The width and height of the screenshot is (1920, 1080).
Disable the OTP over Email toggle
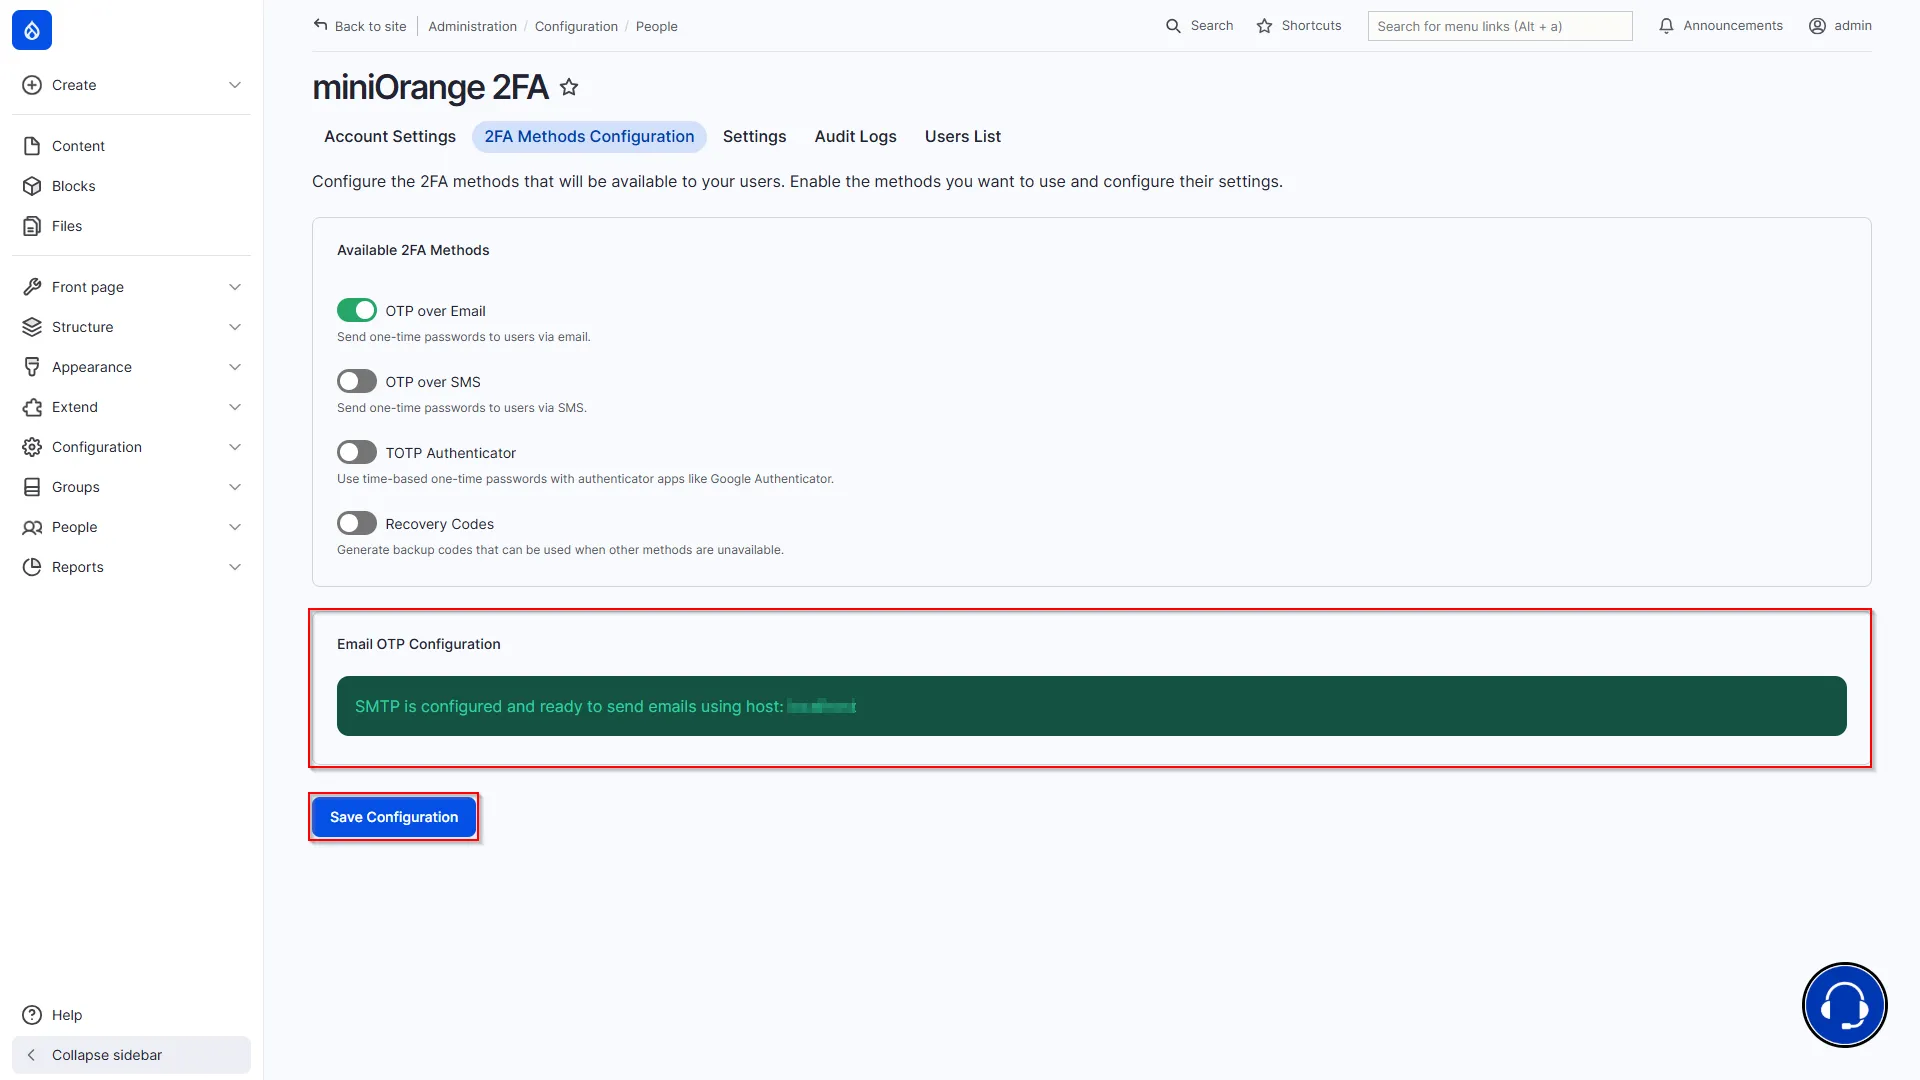[357, 311]
